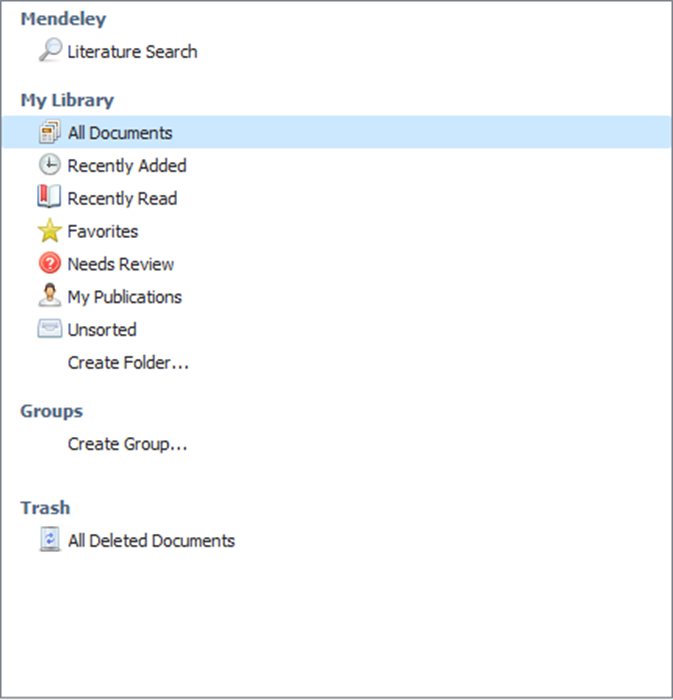Viewport: 673px width, 700px height.
Task: Click the Trash section header
Action: [x=45, y=508]
